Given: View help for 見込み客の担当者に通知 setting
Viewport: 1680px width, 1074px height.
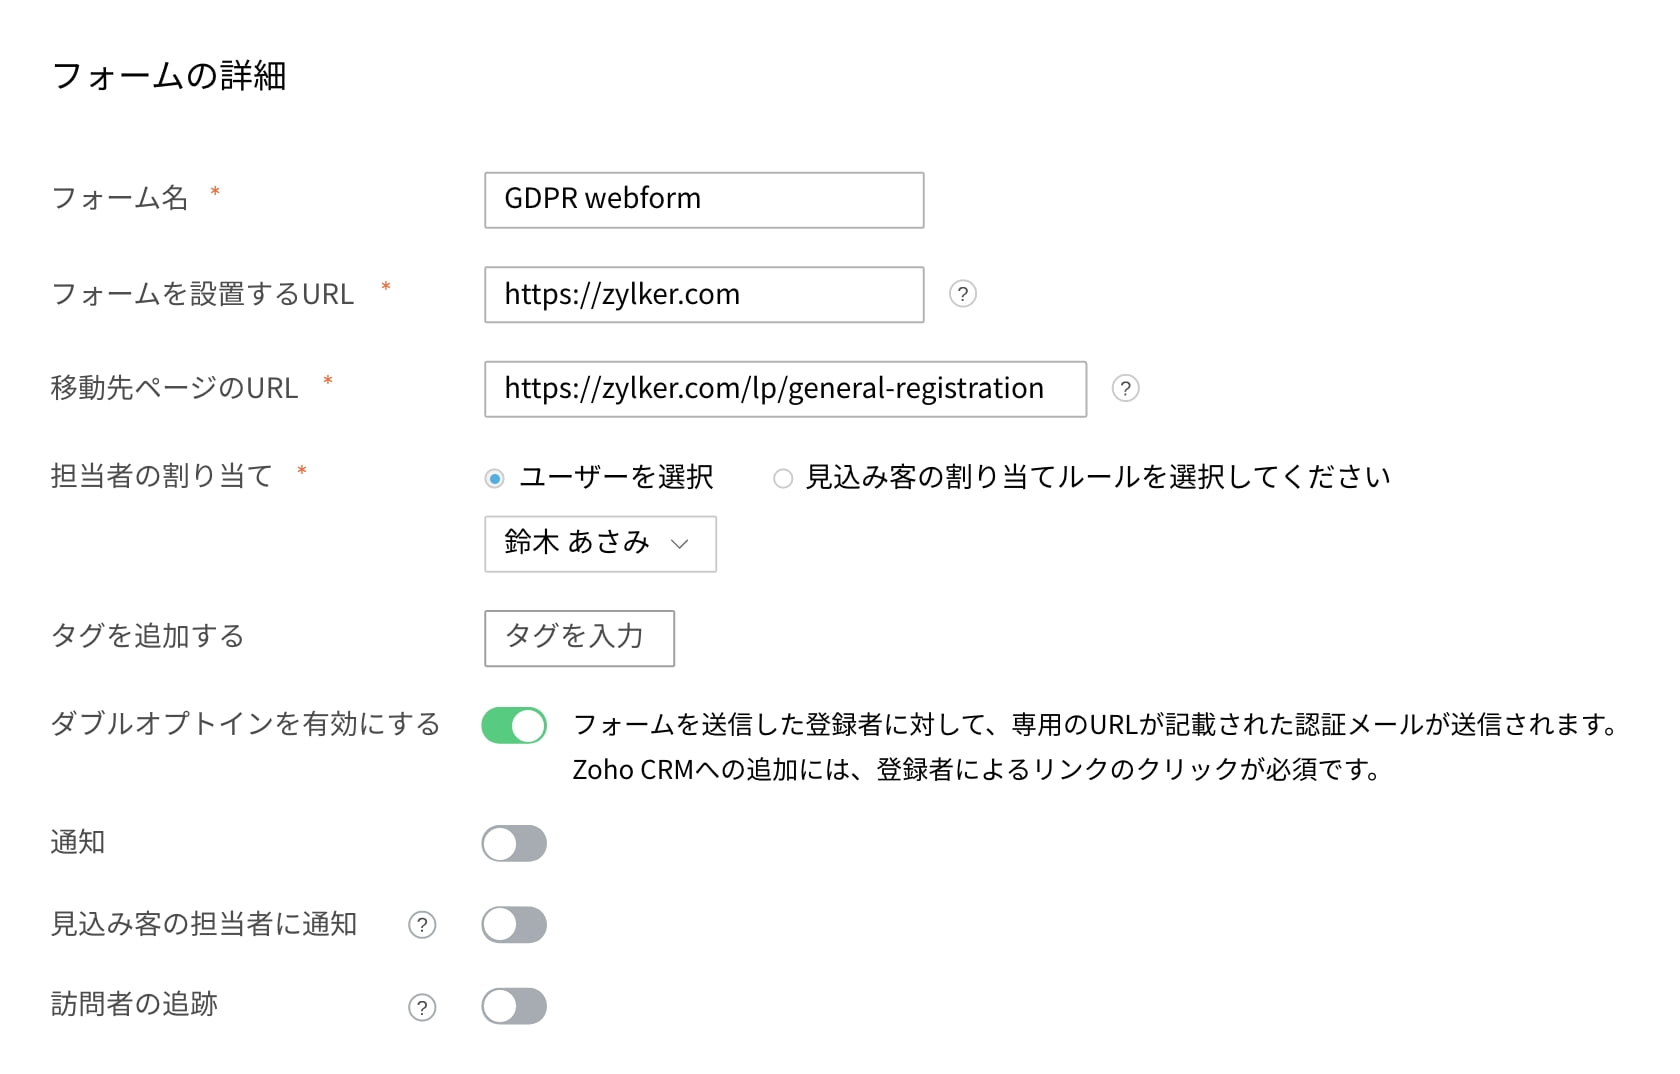Looking at the screenshot, I should [x=422, y=925].
